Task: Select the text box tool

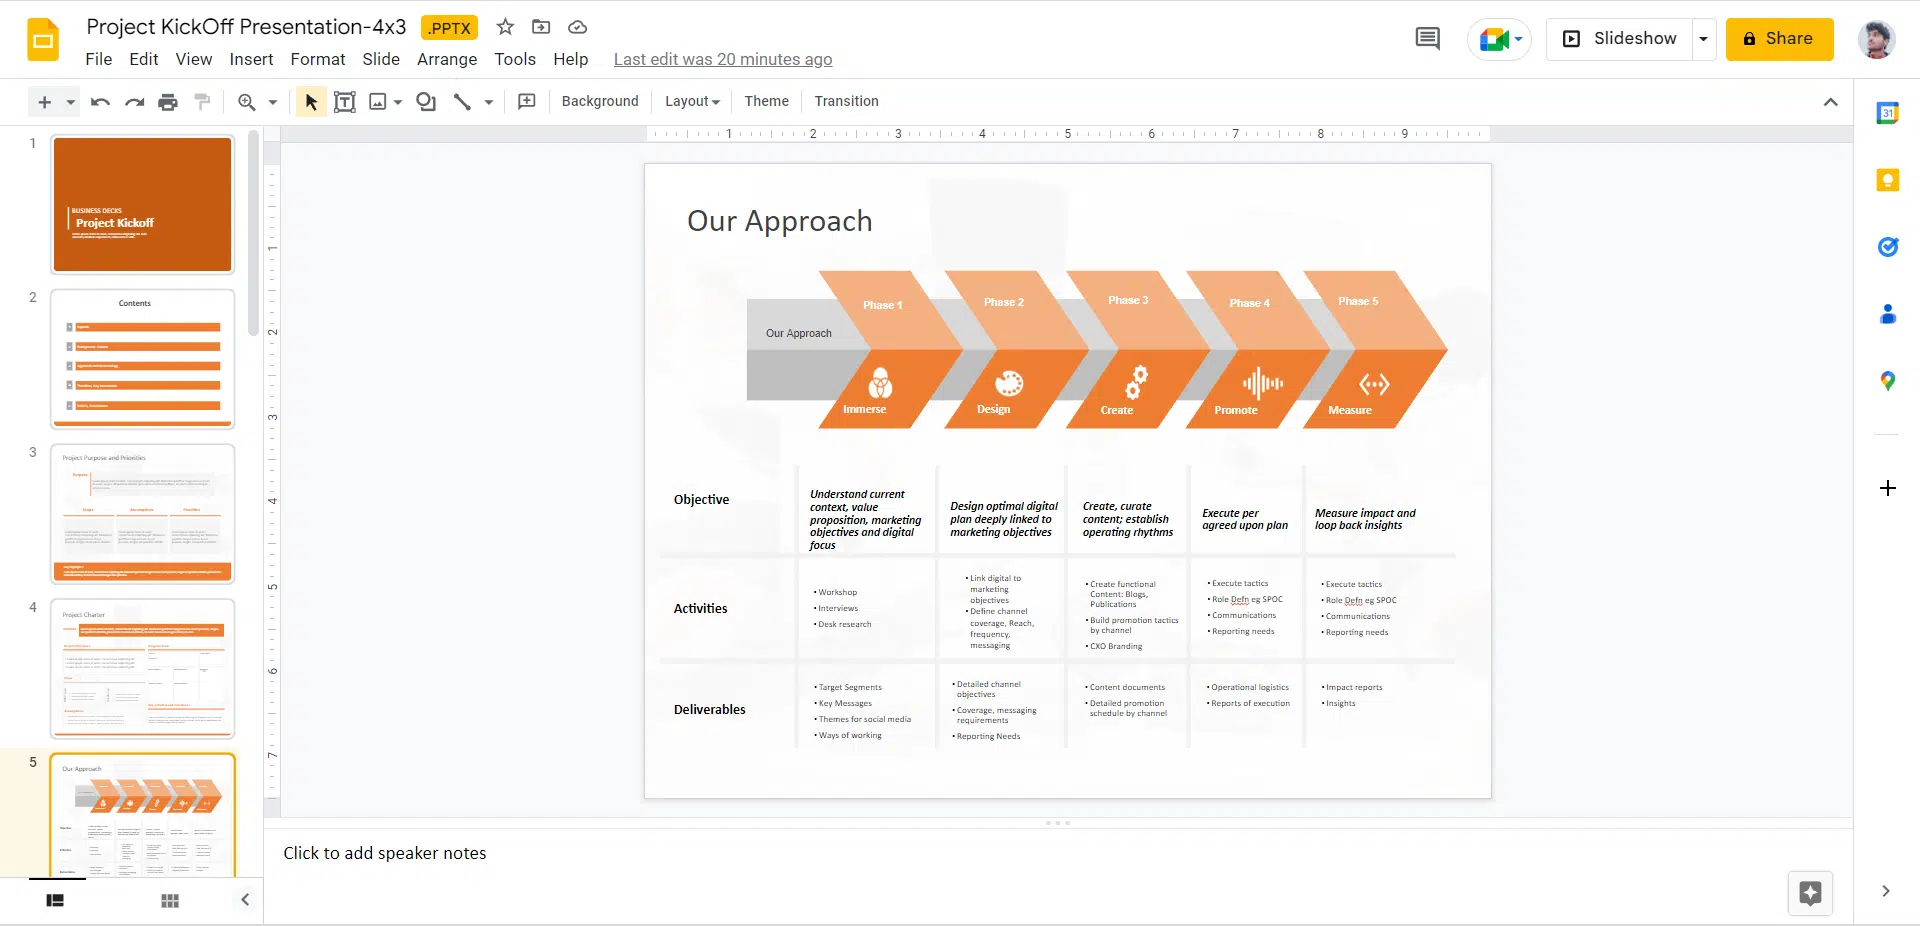Action: pyautogui.click(x=344, y=102)
